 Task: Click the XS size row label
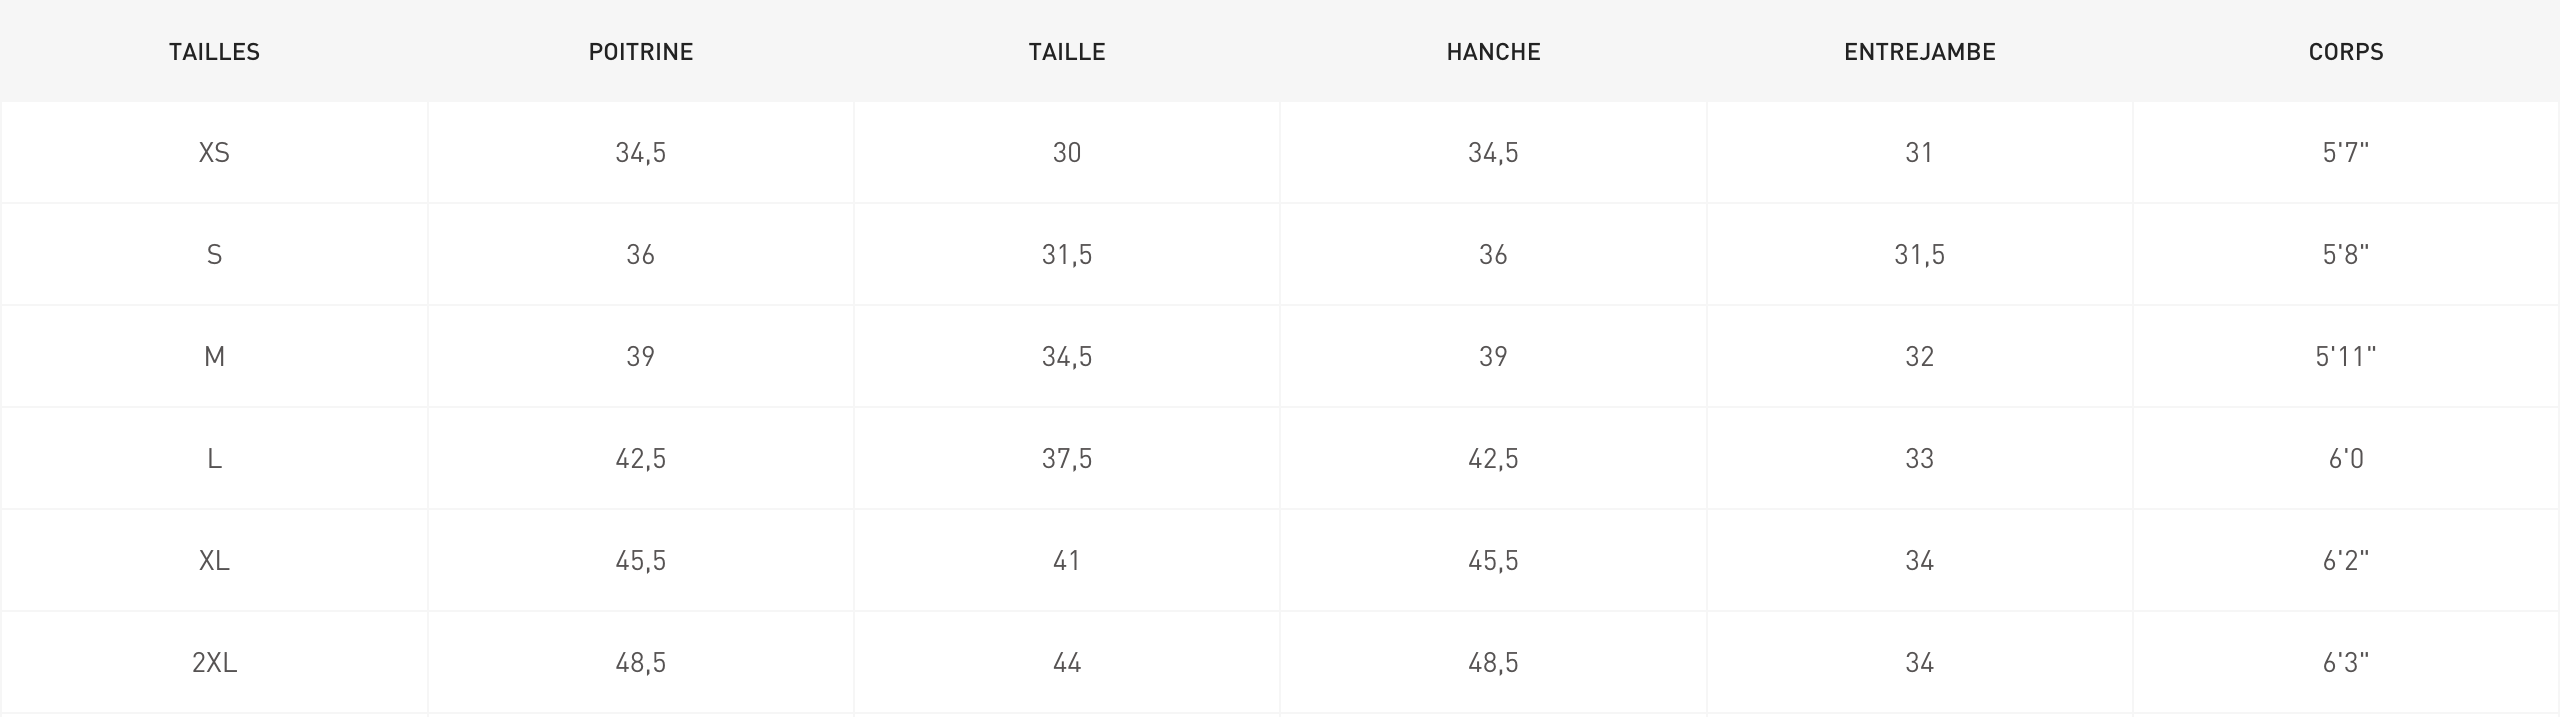[x=214, y=153]
